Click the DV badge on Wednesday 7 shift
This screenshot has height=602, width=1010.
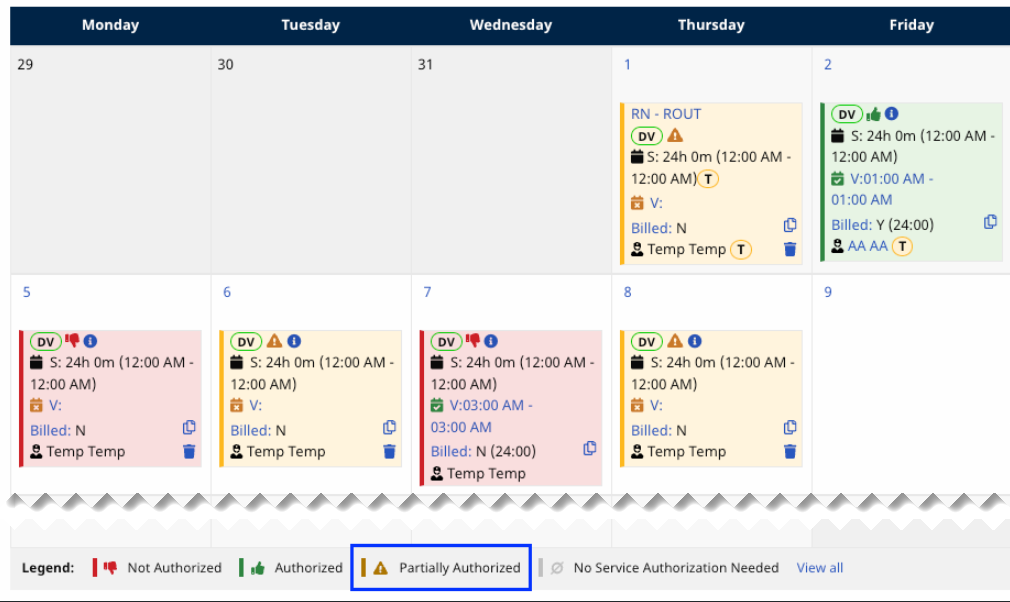coord(446,342)
